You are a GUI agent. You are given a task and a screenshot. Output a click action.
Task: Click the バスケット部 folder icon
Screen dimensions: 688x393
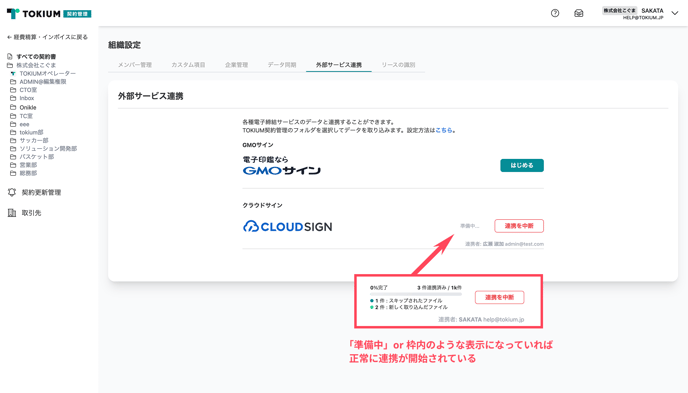tap(13, 157)
